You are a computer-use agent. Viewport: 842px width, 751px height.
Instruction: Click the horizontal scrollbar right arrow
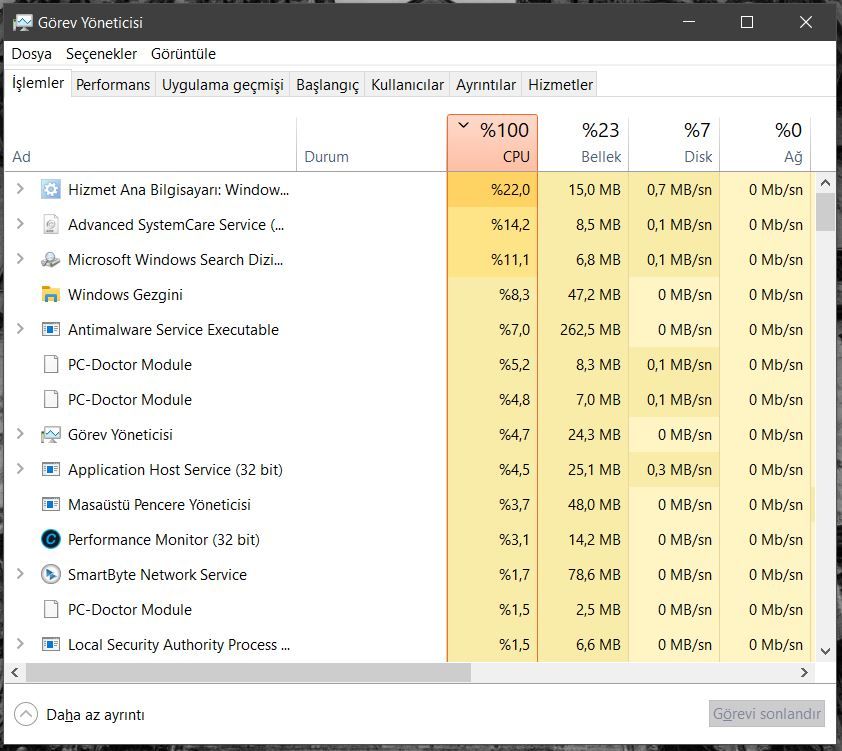805,673
